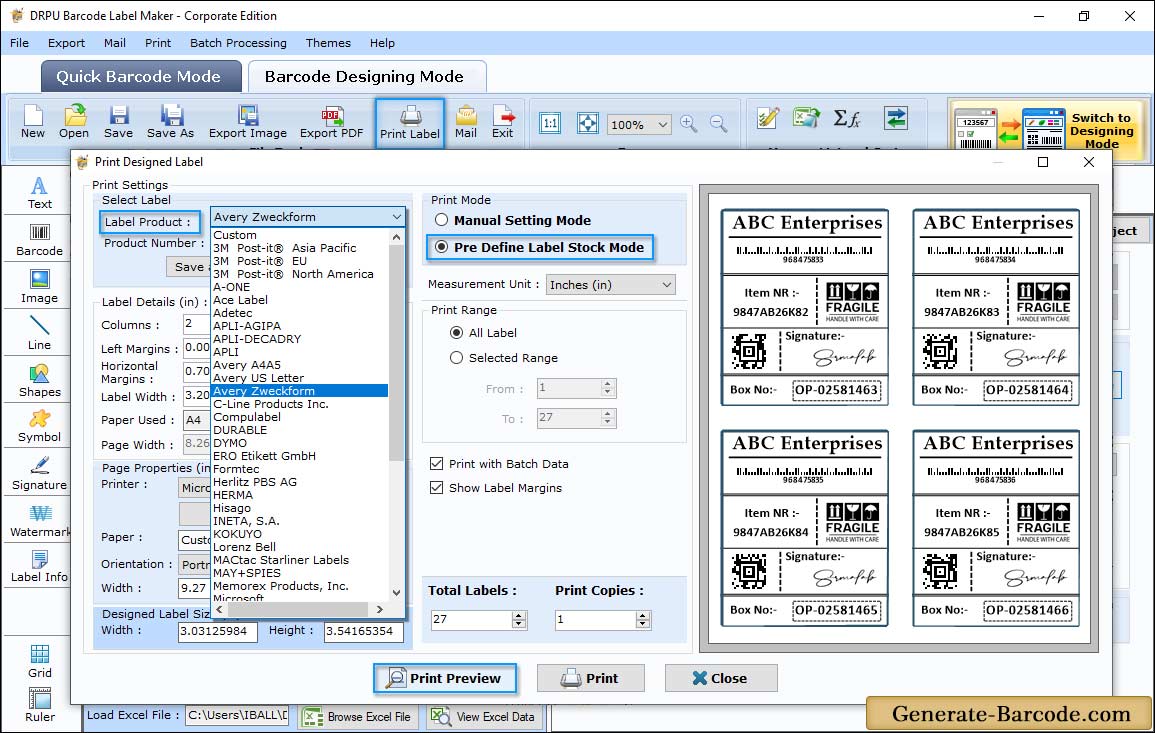
Task: Toggle Print with Batch Data checkbox
Action: 436,463
